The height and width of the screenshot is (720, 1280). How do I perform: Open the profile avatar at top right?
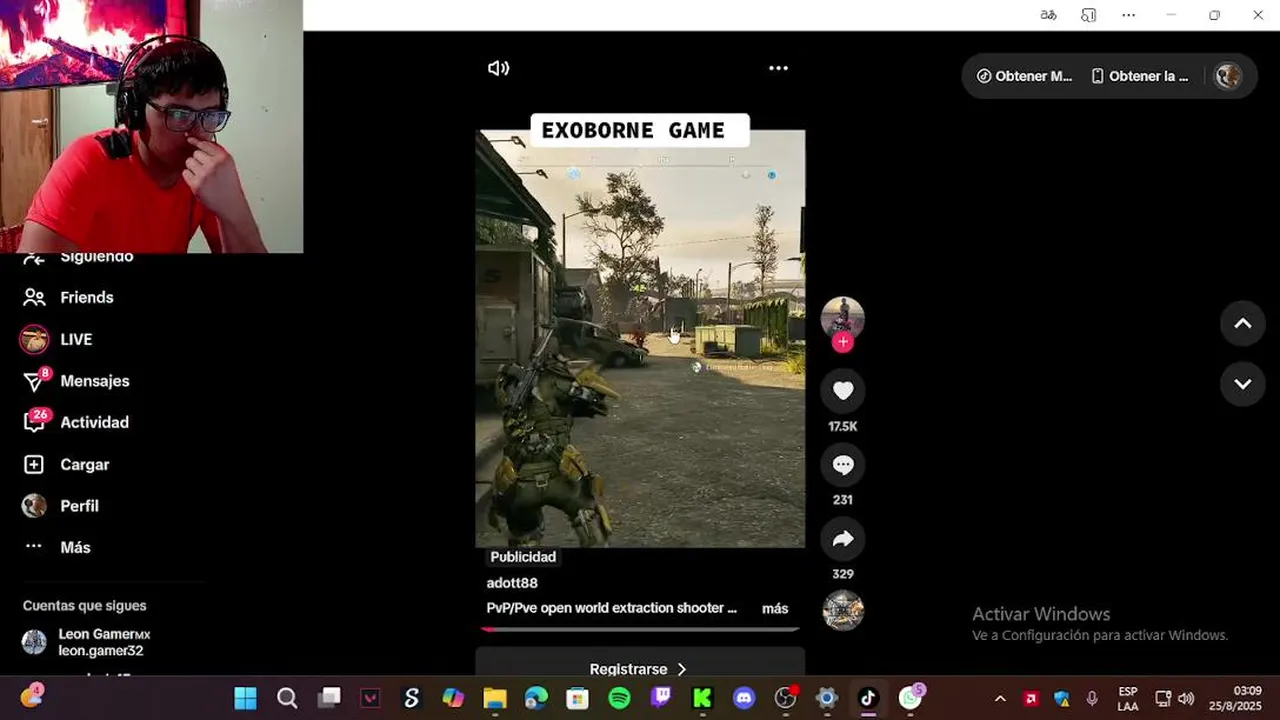tap(1228, 76)
